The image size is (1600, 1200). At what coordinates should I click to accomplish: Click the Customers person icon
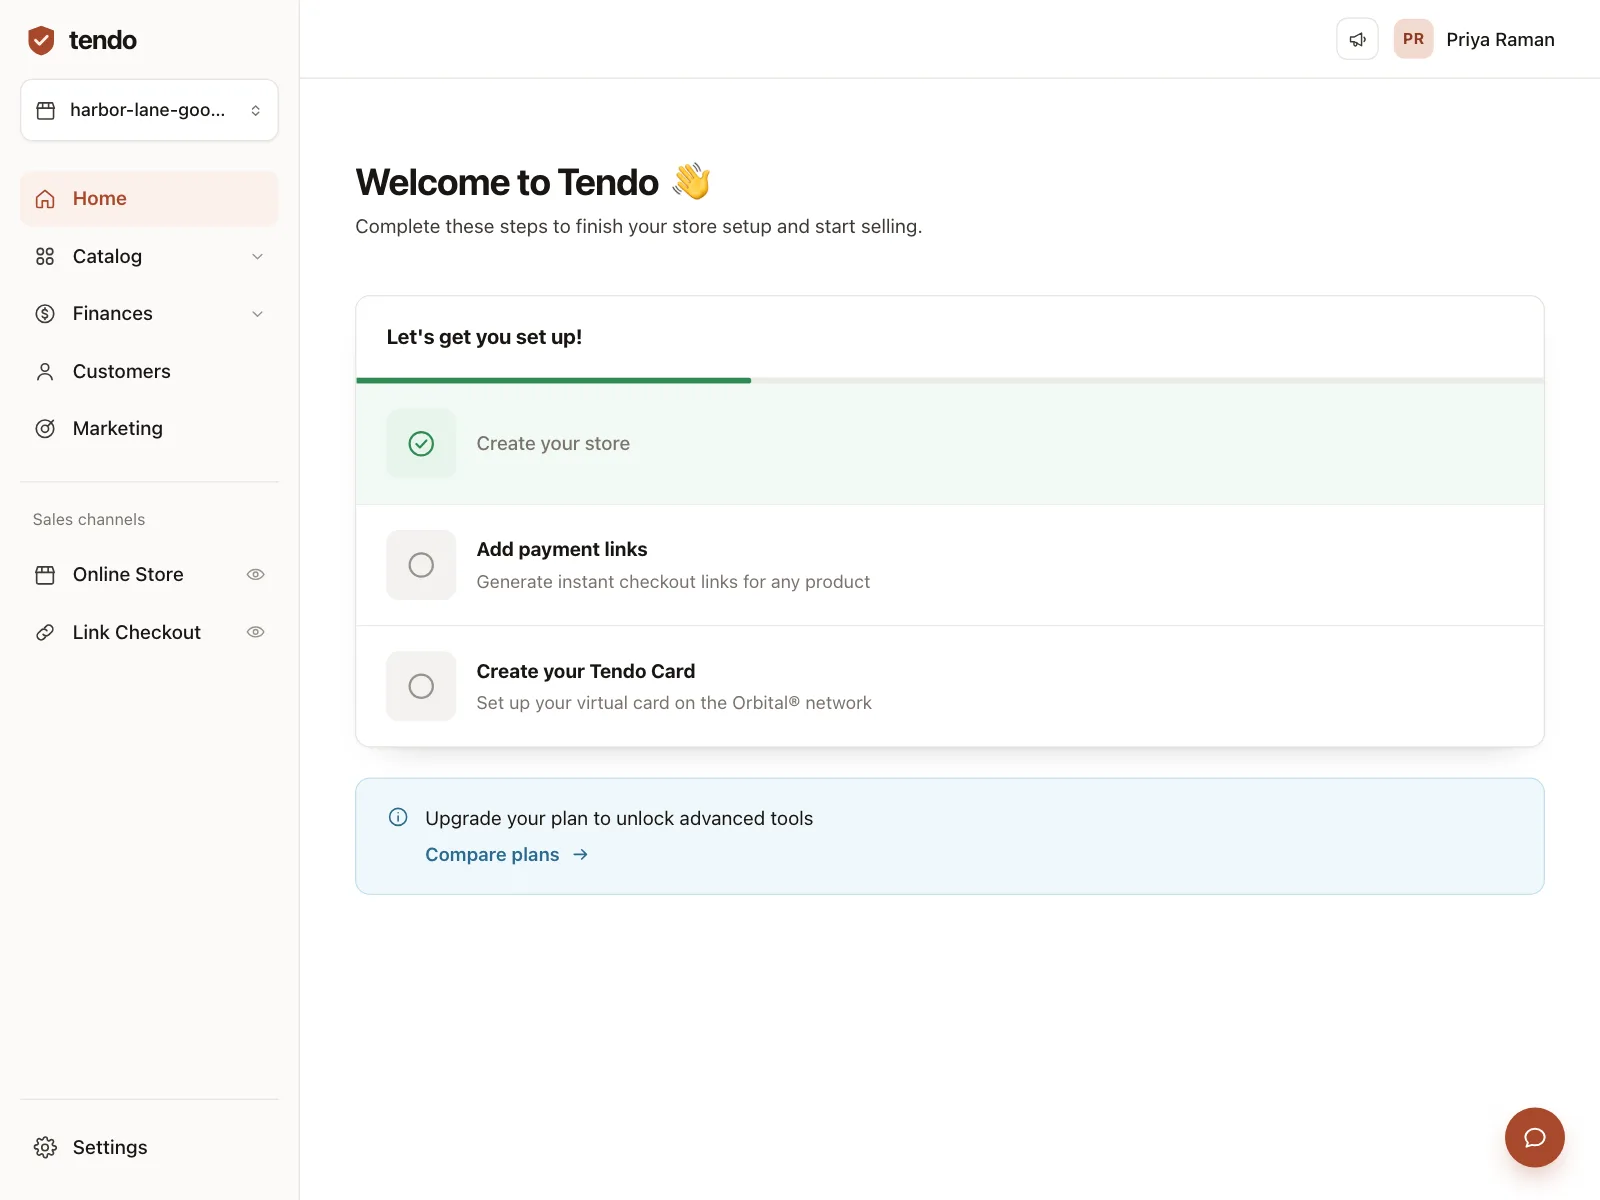[x=45, y=372]
